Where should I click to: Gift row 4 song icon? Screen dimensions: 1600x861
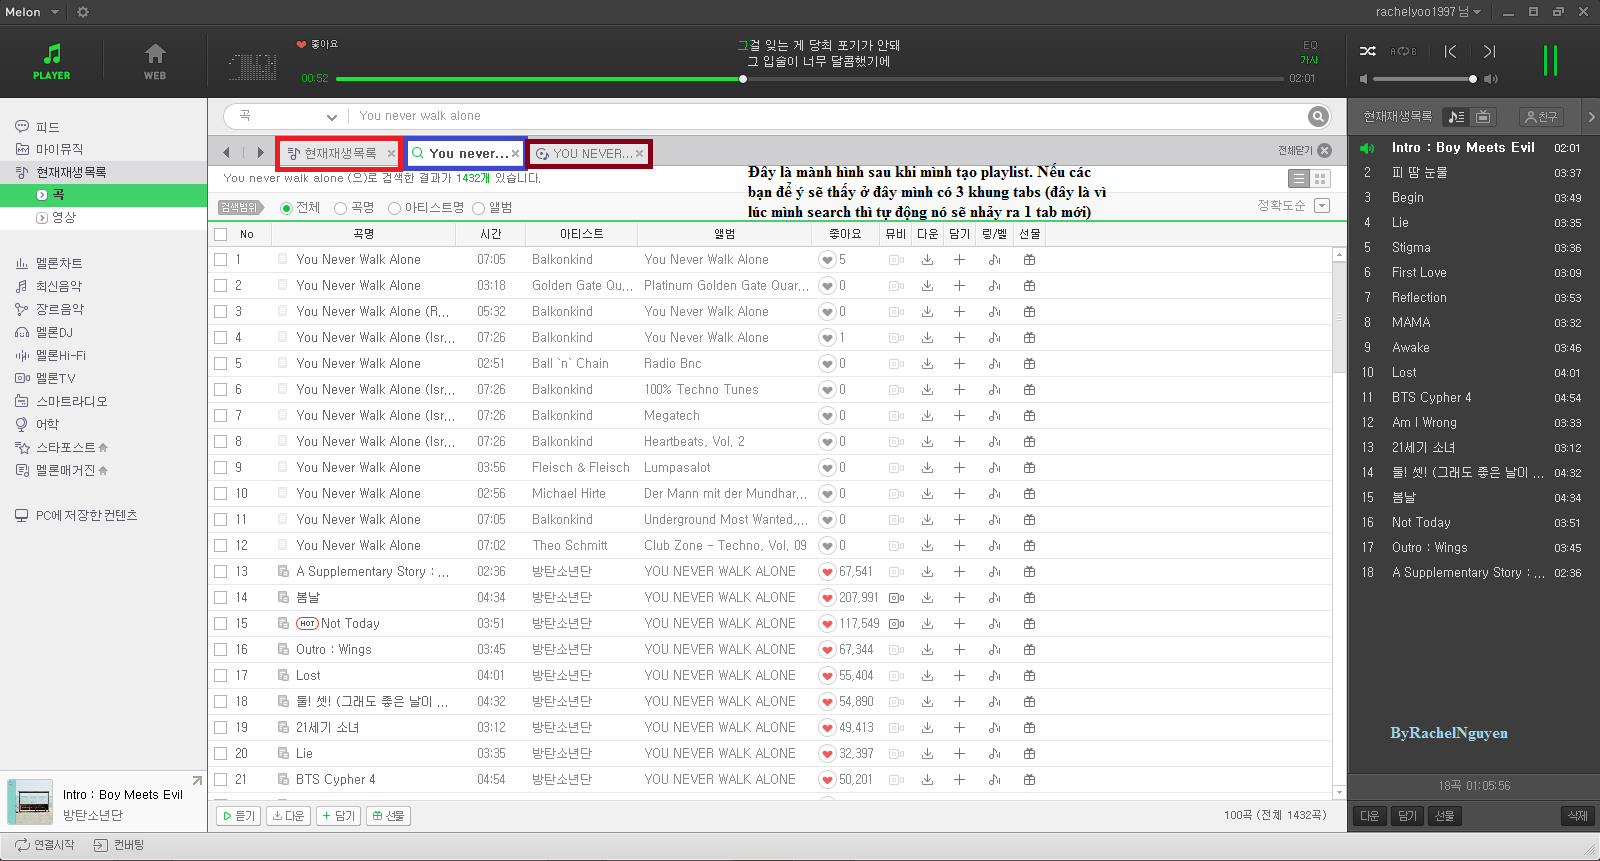(1029, 337)
